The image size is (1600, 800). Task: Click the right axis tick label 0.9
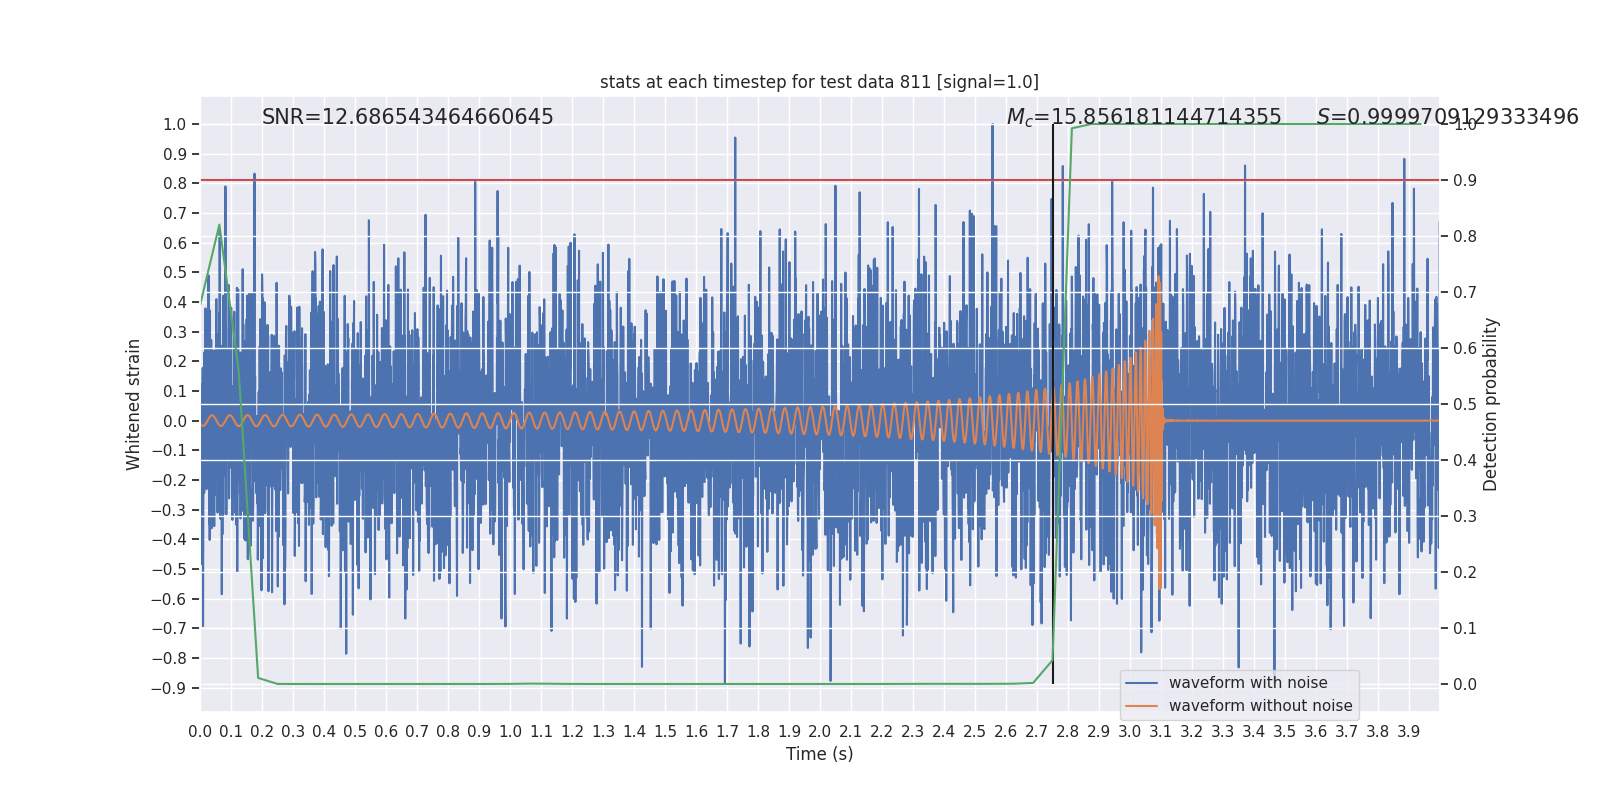click(1465, 181)
